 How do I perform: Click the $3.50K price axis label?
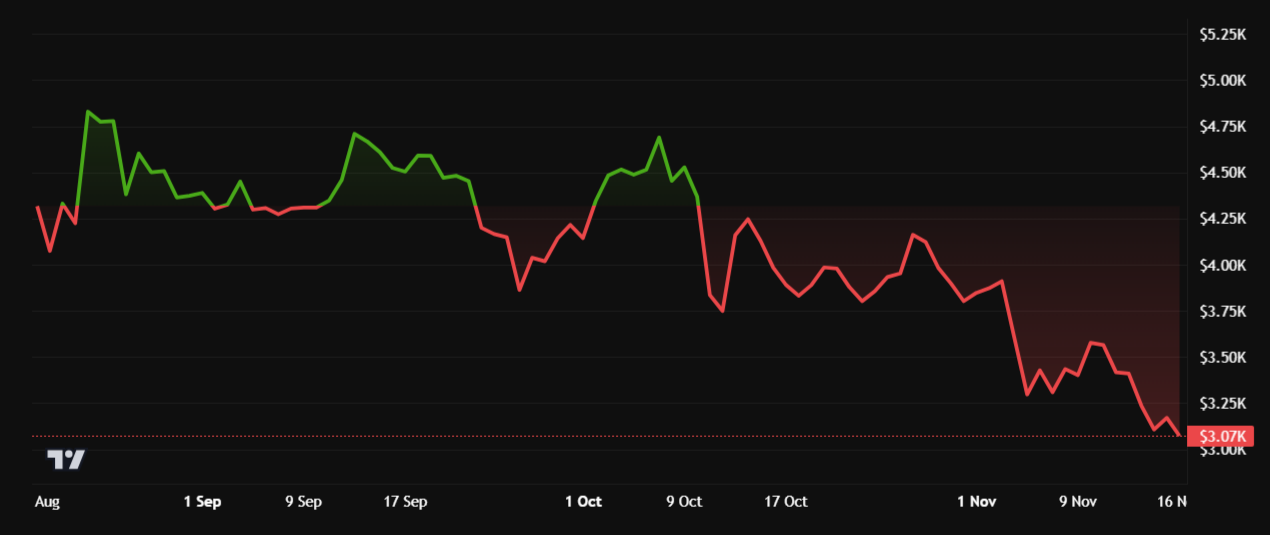coord(1223,358)
